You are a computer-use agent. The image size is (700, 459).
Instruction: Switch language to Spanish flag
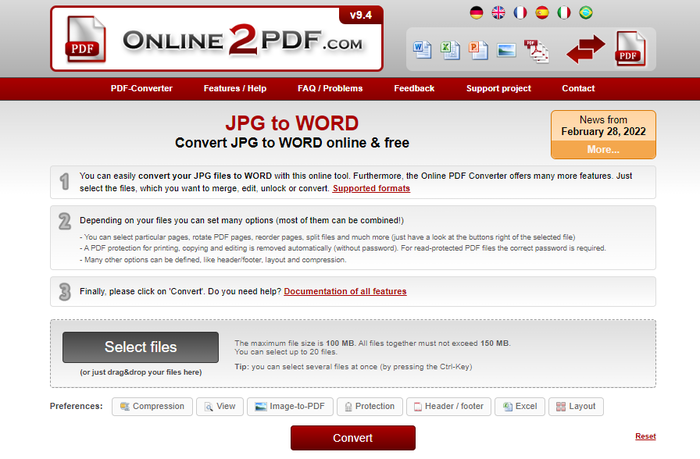[x=542, y=13]
